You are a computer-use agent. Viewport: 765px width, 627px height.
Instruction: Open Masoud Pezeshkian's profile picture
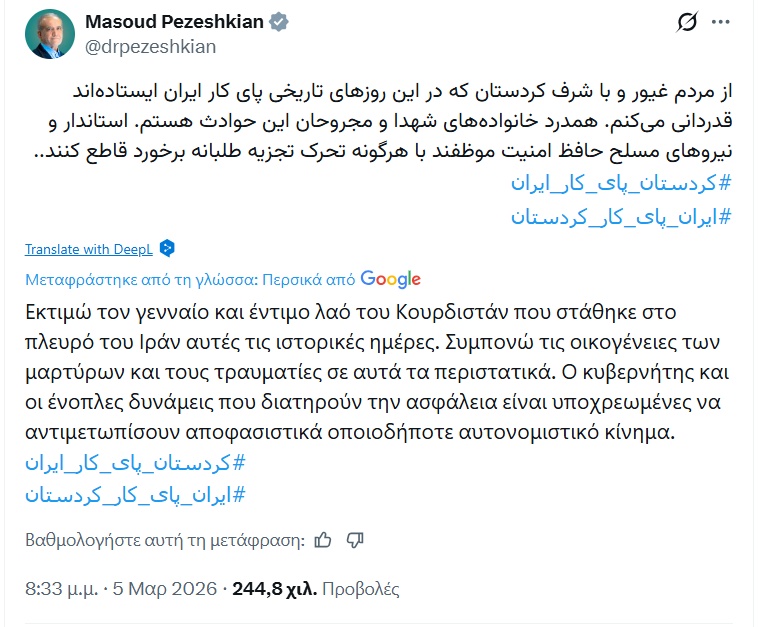(x=48, y=33)
